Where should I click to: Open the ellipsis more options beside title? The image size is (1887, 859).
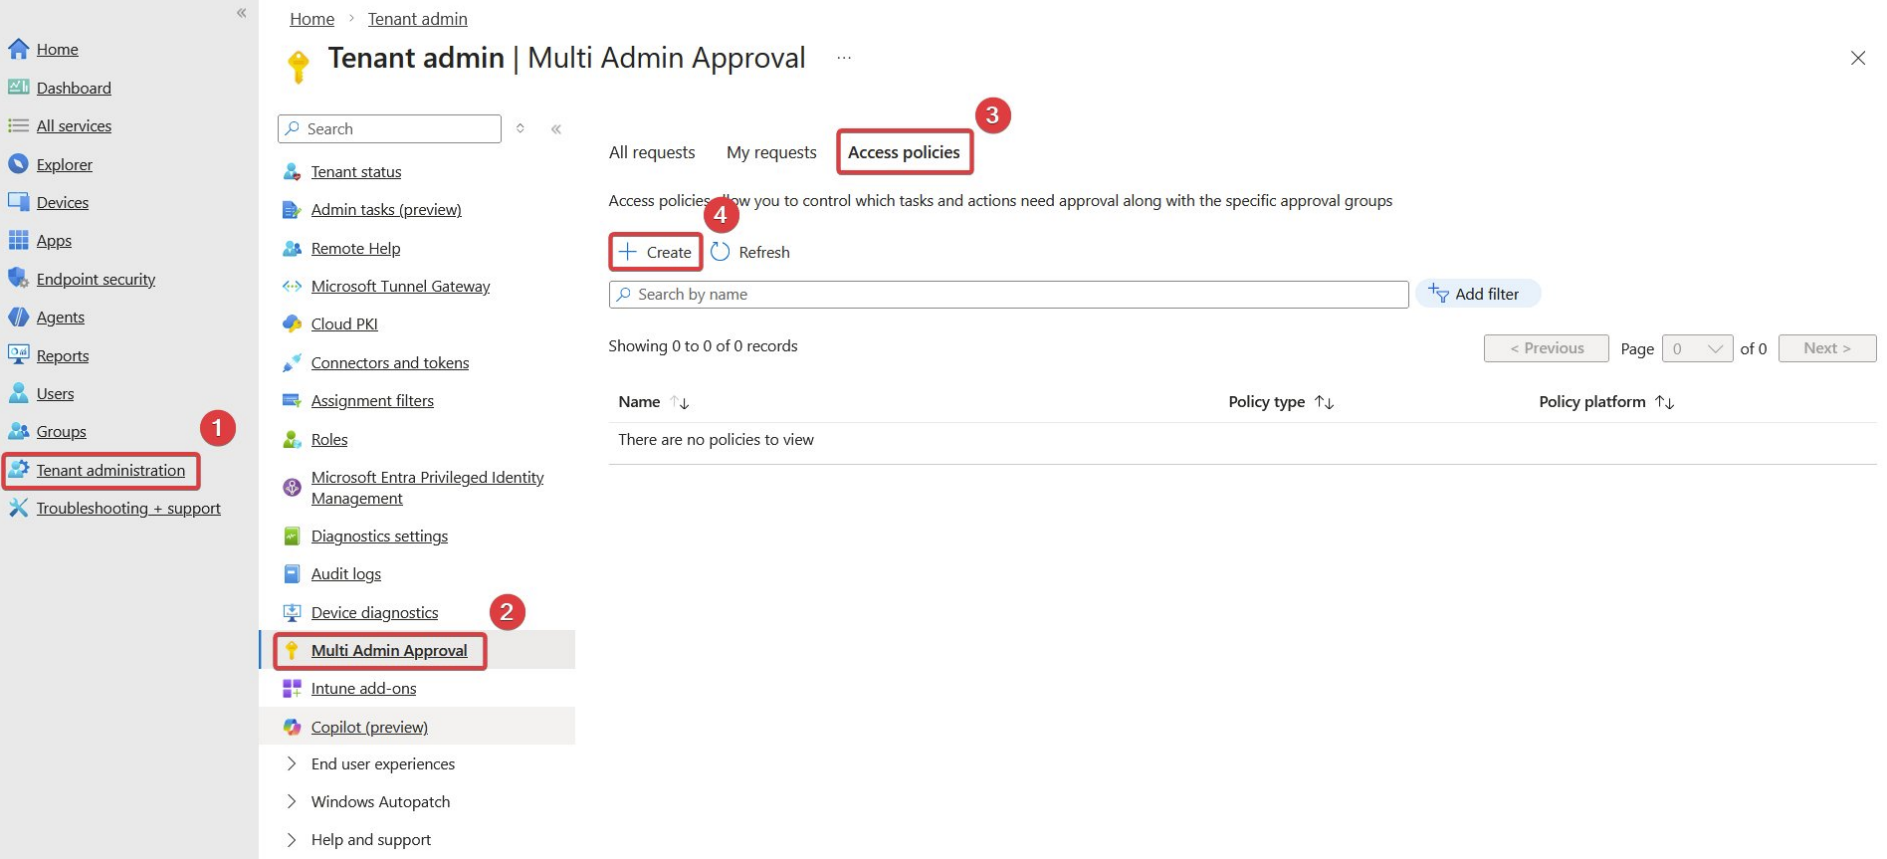(844, 58)
